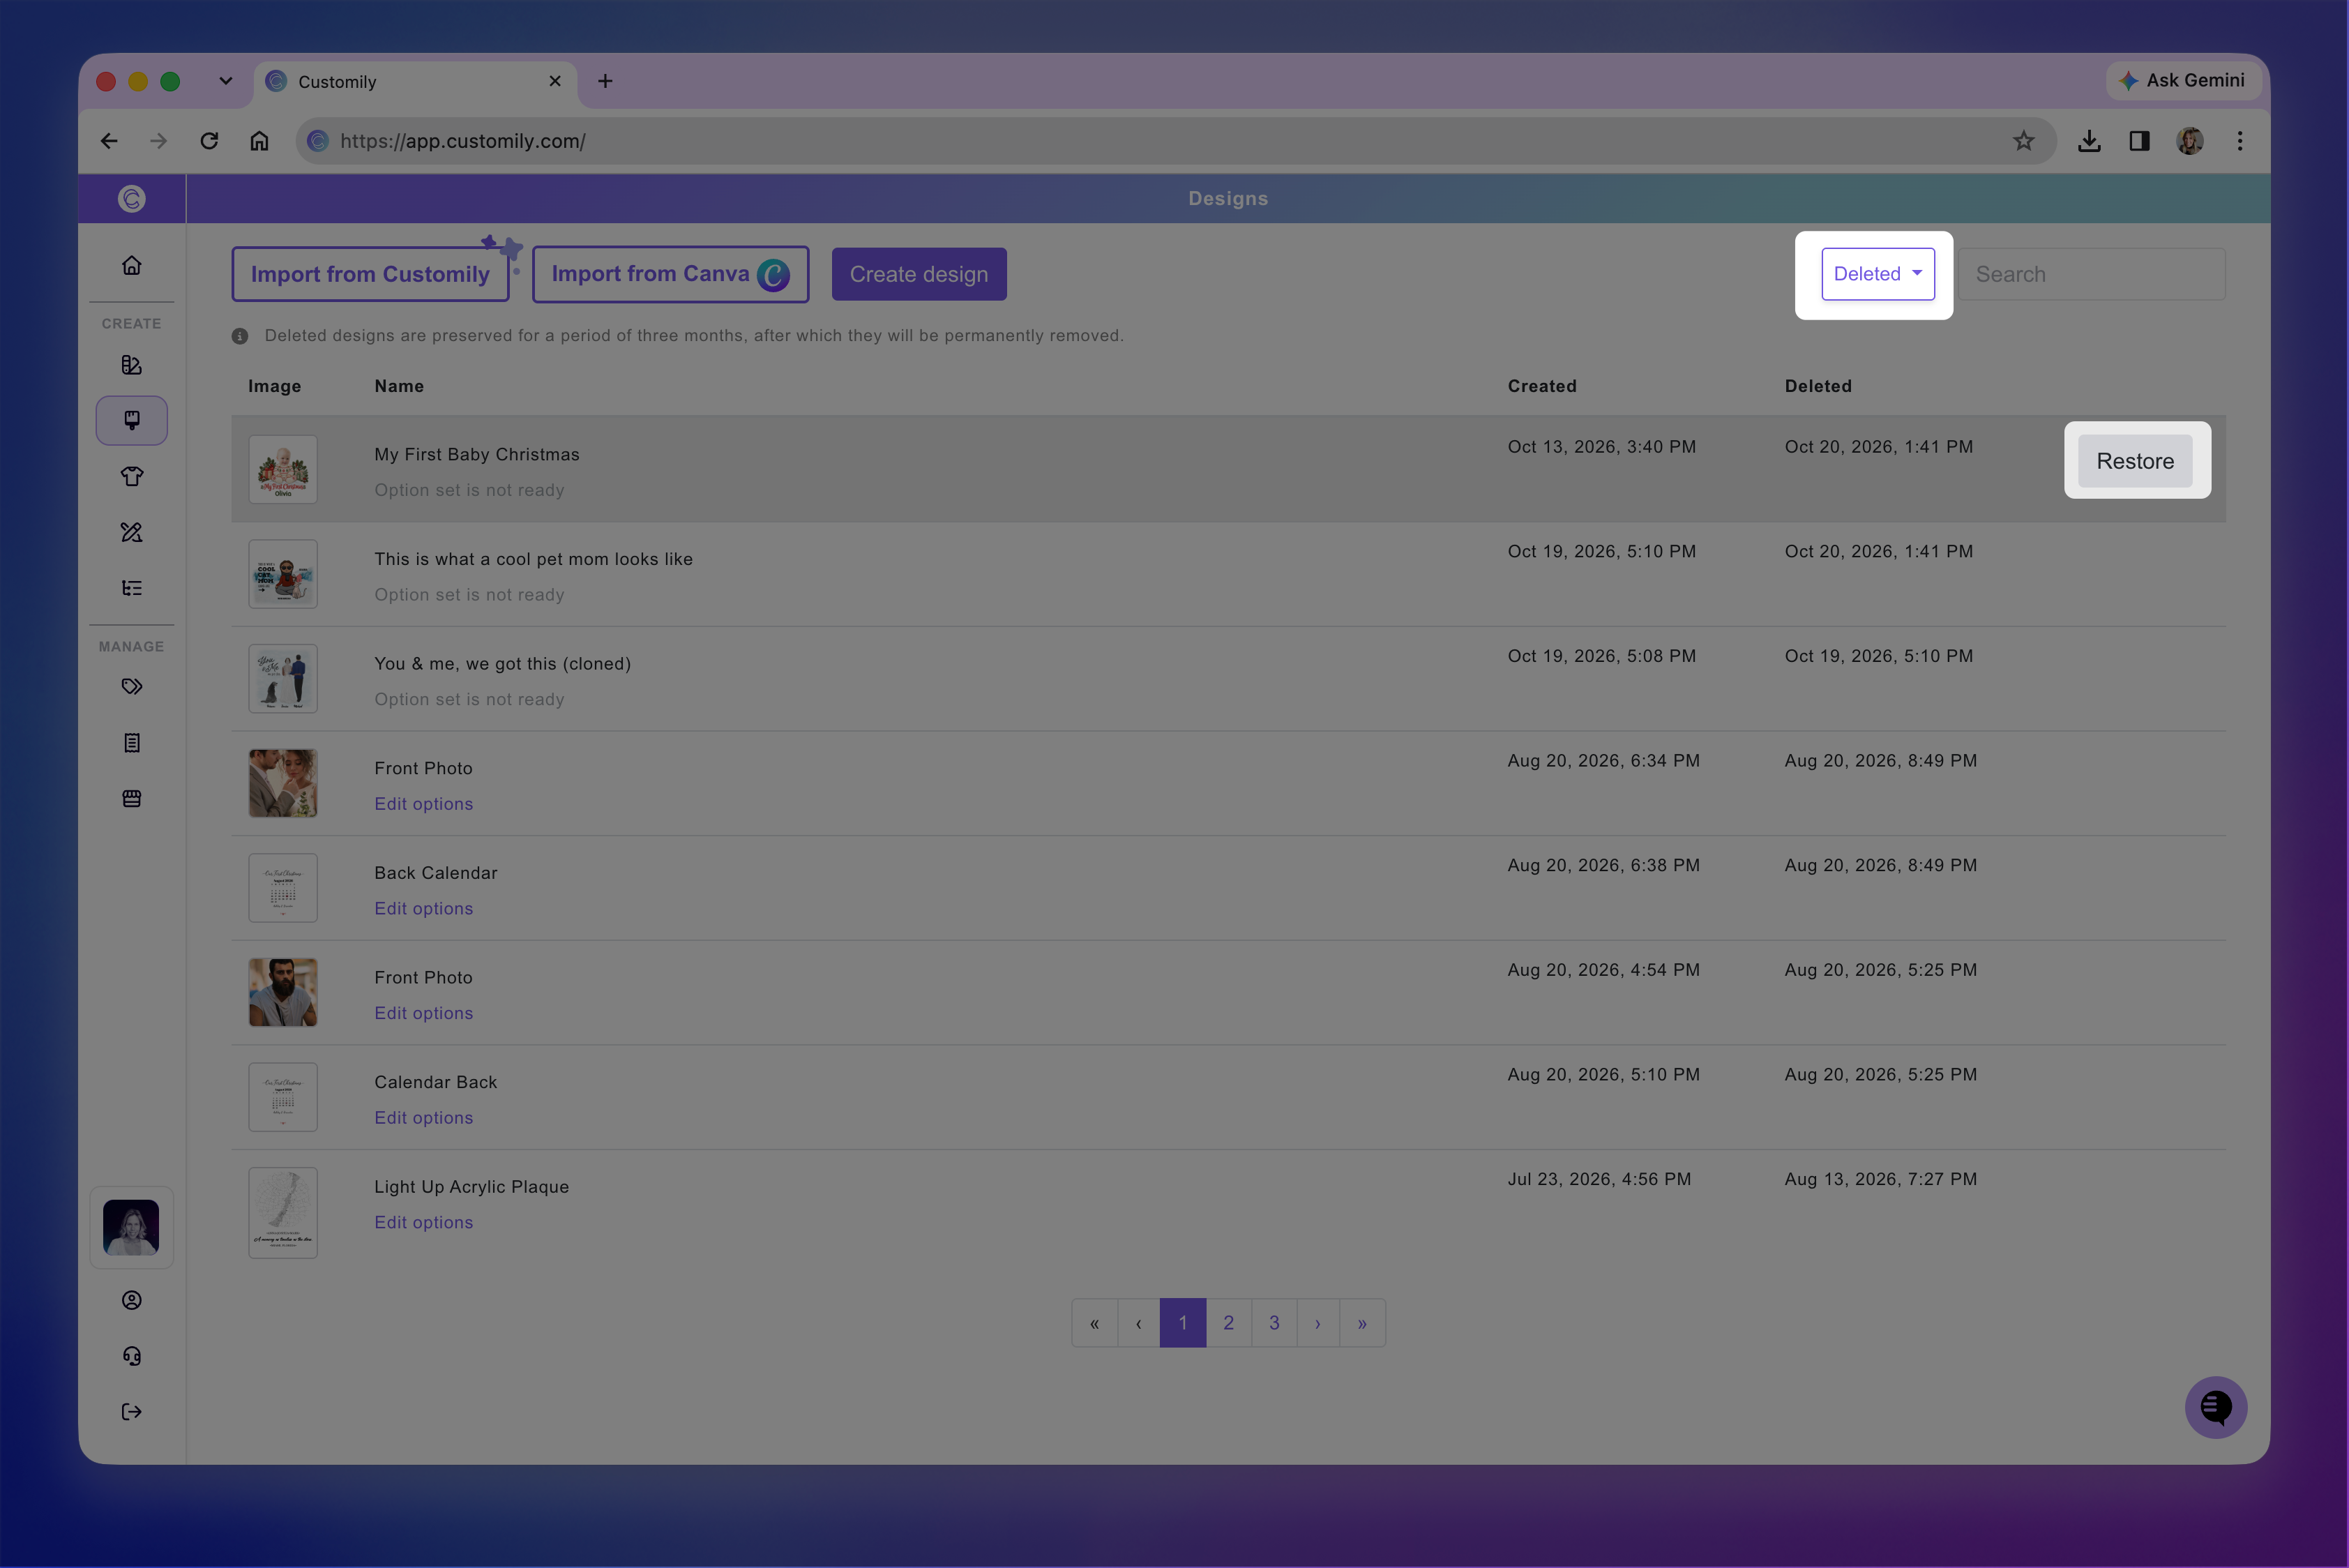Open the Chrome three-dot menu

point(2239,141)
